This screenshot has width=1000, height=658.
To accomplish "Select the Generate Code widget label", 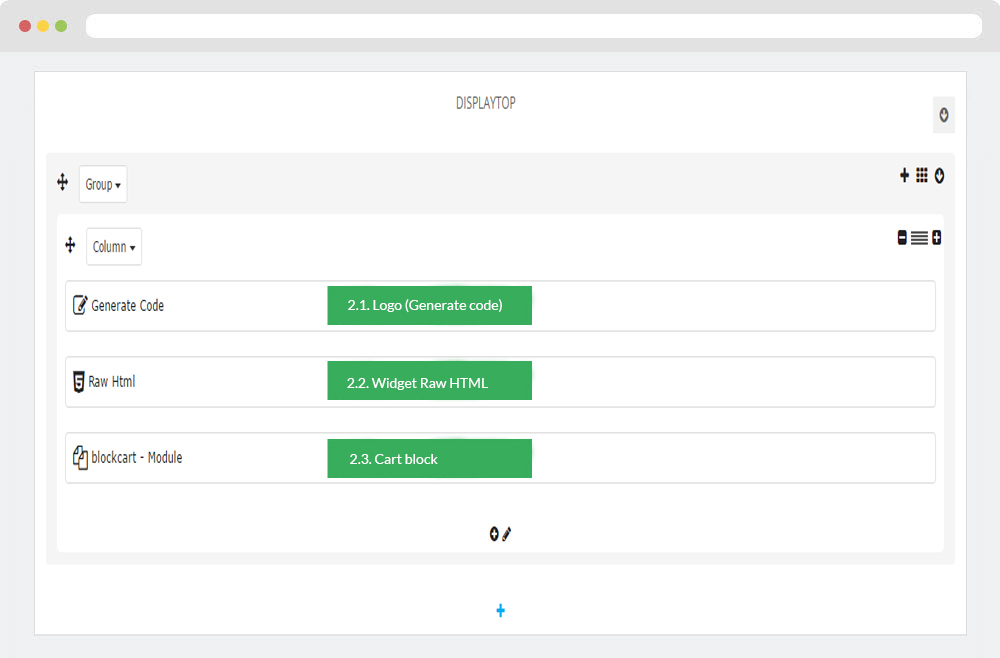I will (x=128, y=305).
